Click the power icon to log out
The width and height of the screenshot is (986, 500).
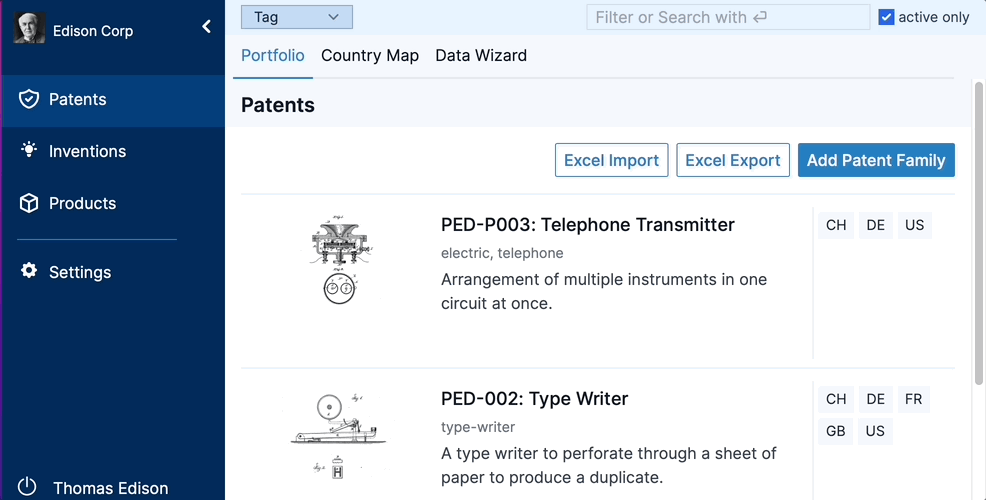pos(27,487)
